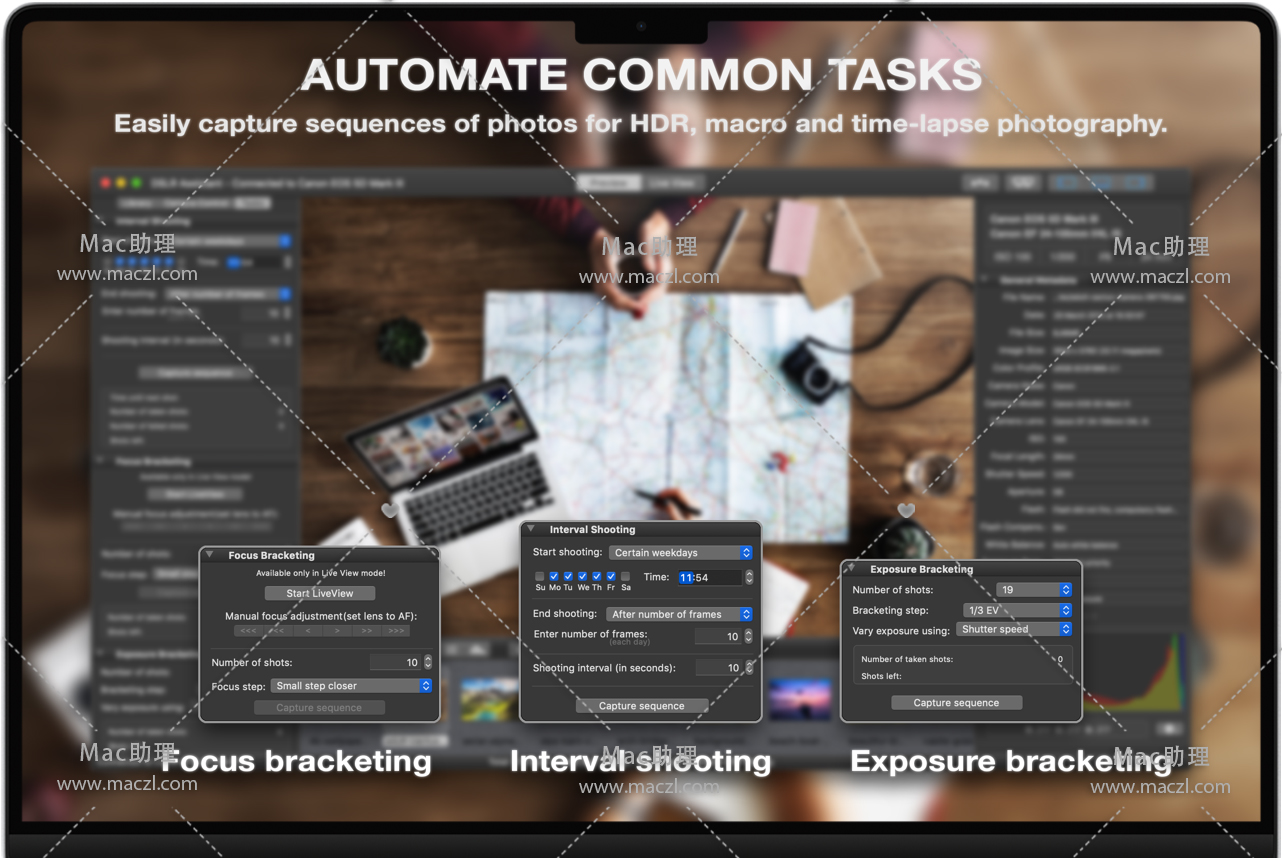The height and width of the screenshot is (858, 1282).
Task: Enable the Su weekday checkbox
Action: 540,577
